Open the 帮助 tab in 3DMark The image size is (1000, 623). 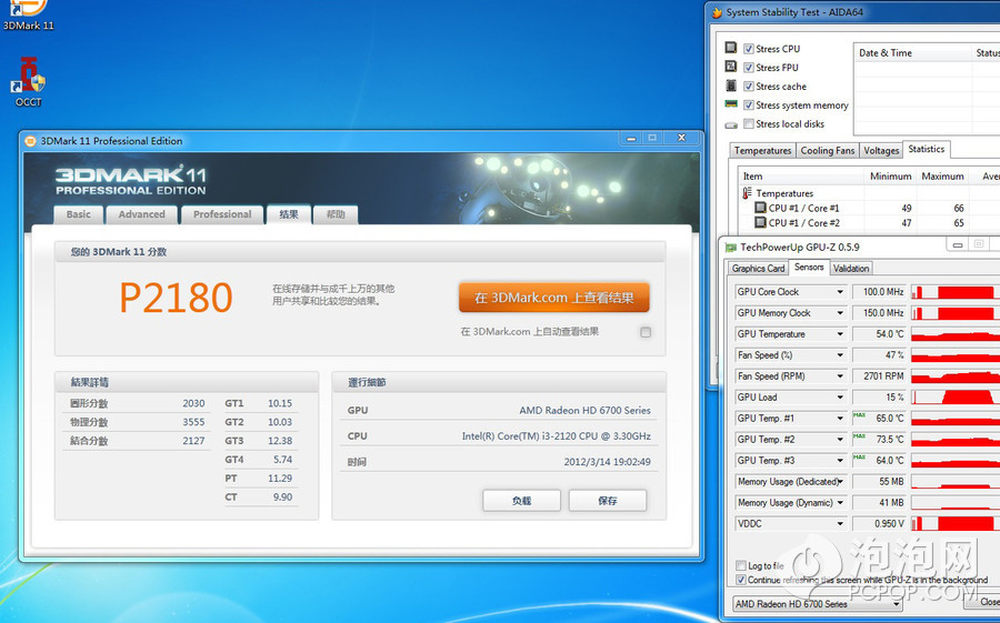click(x=335, y=214)
